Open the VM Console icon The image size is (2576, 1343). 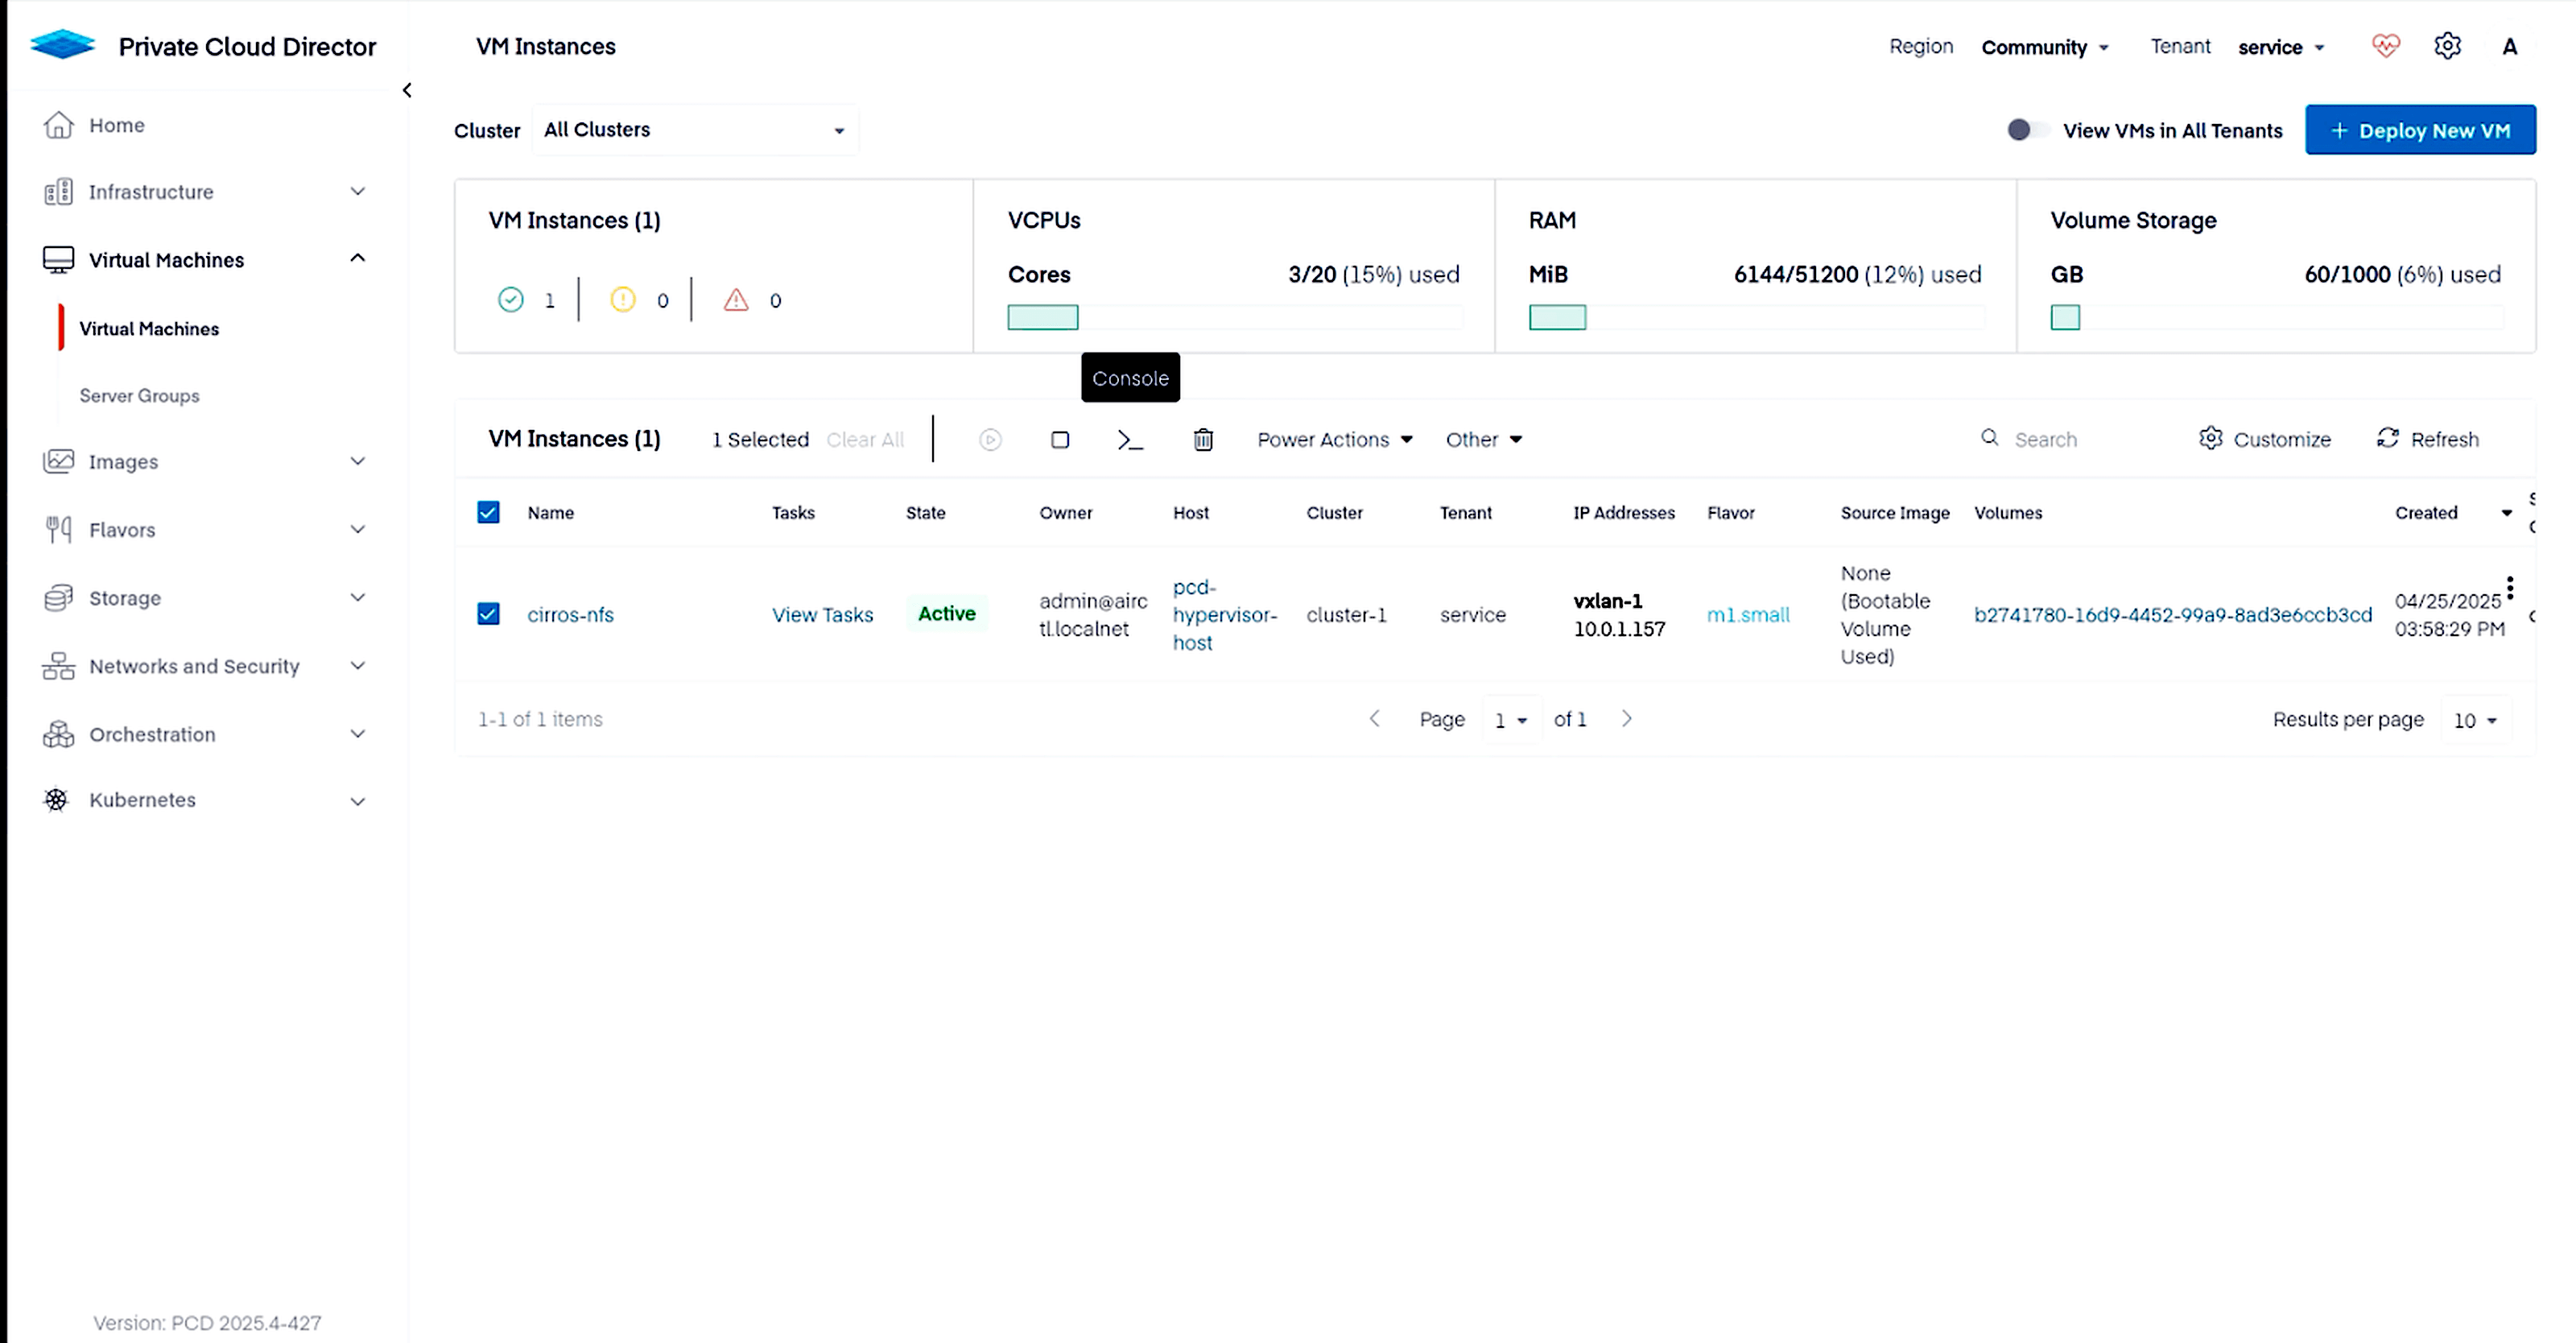point(1130,440)
